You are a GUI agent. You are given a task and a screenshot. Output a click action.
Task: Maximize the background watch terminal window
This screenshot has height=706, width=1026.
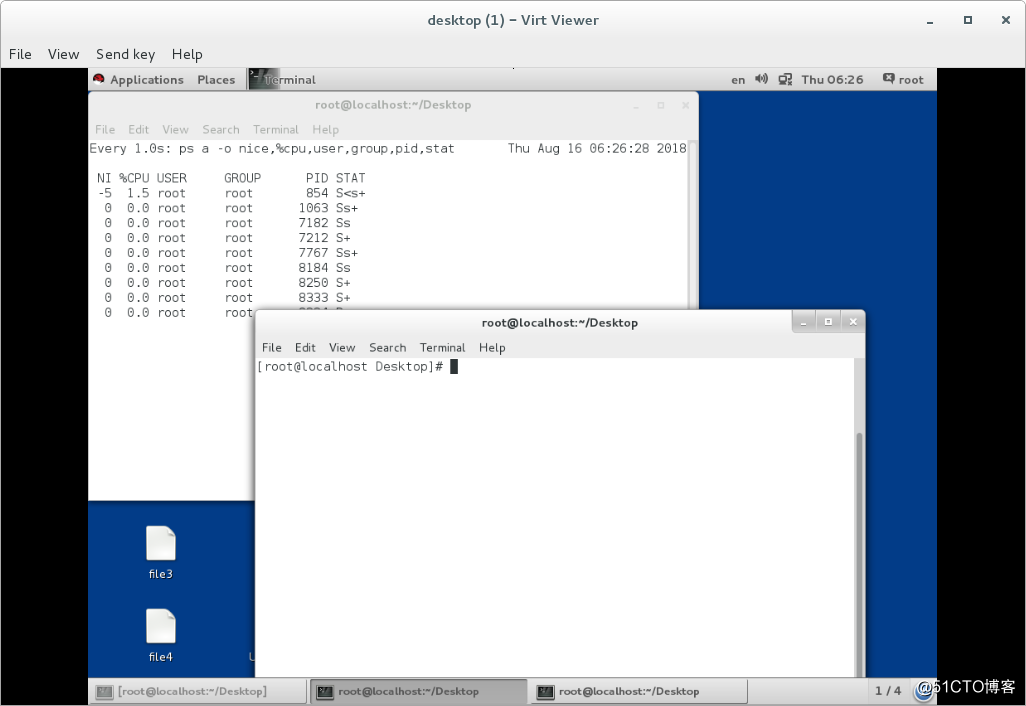pyautogui.click(x=661, y=105)
